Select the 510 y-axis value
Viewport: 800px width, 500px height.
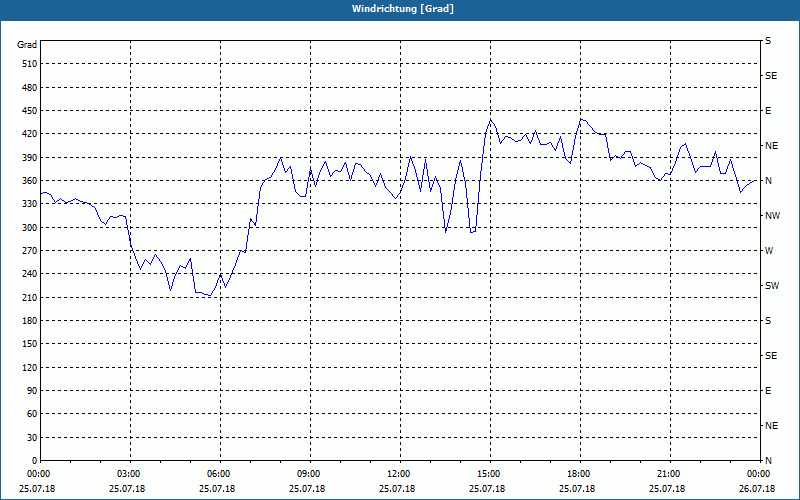[30, 64]
